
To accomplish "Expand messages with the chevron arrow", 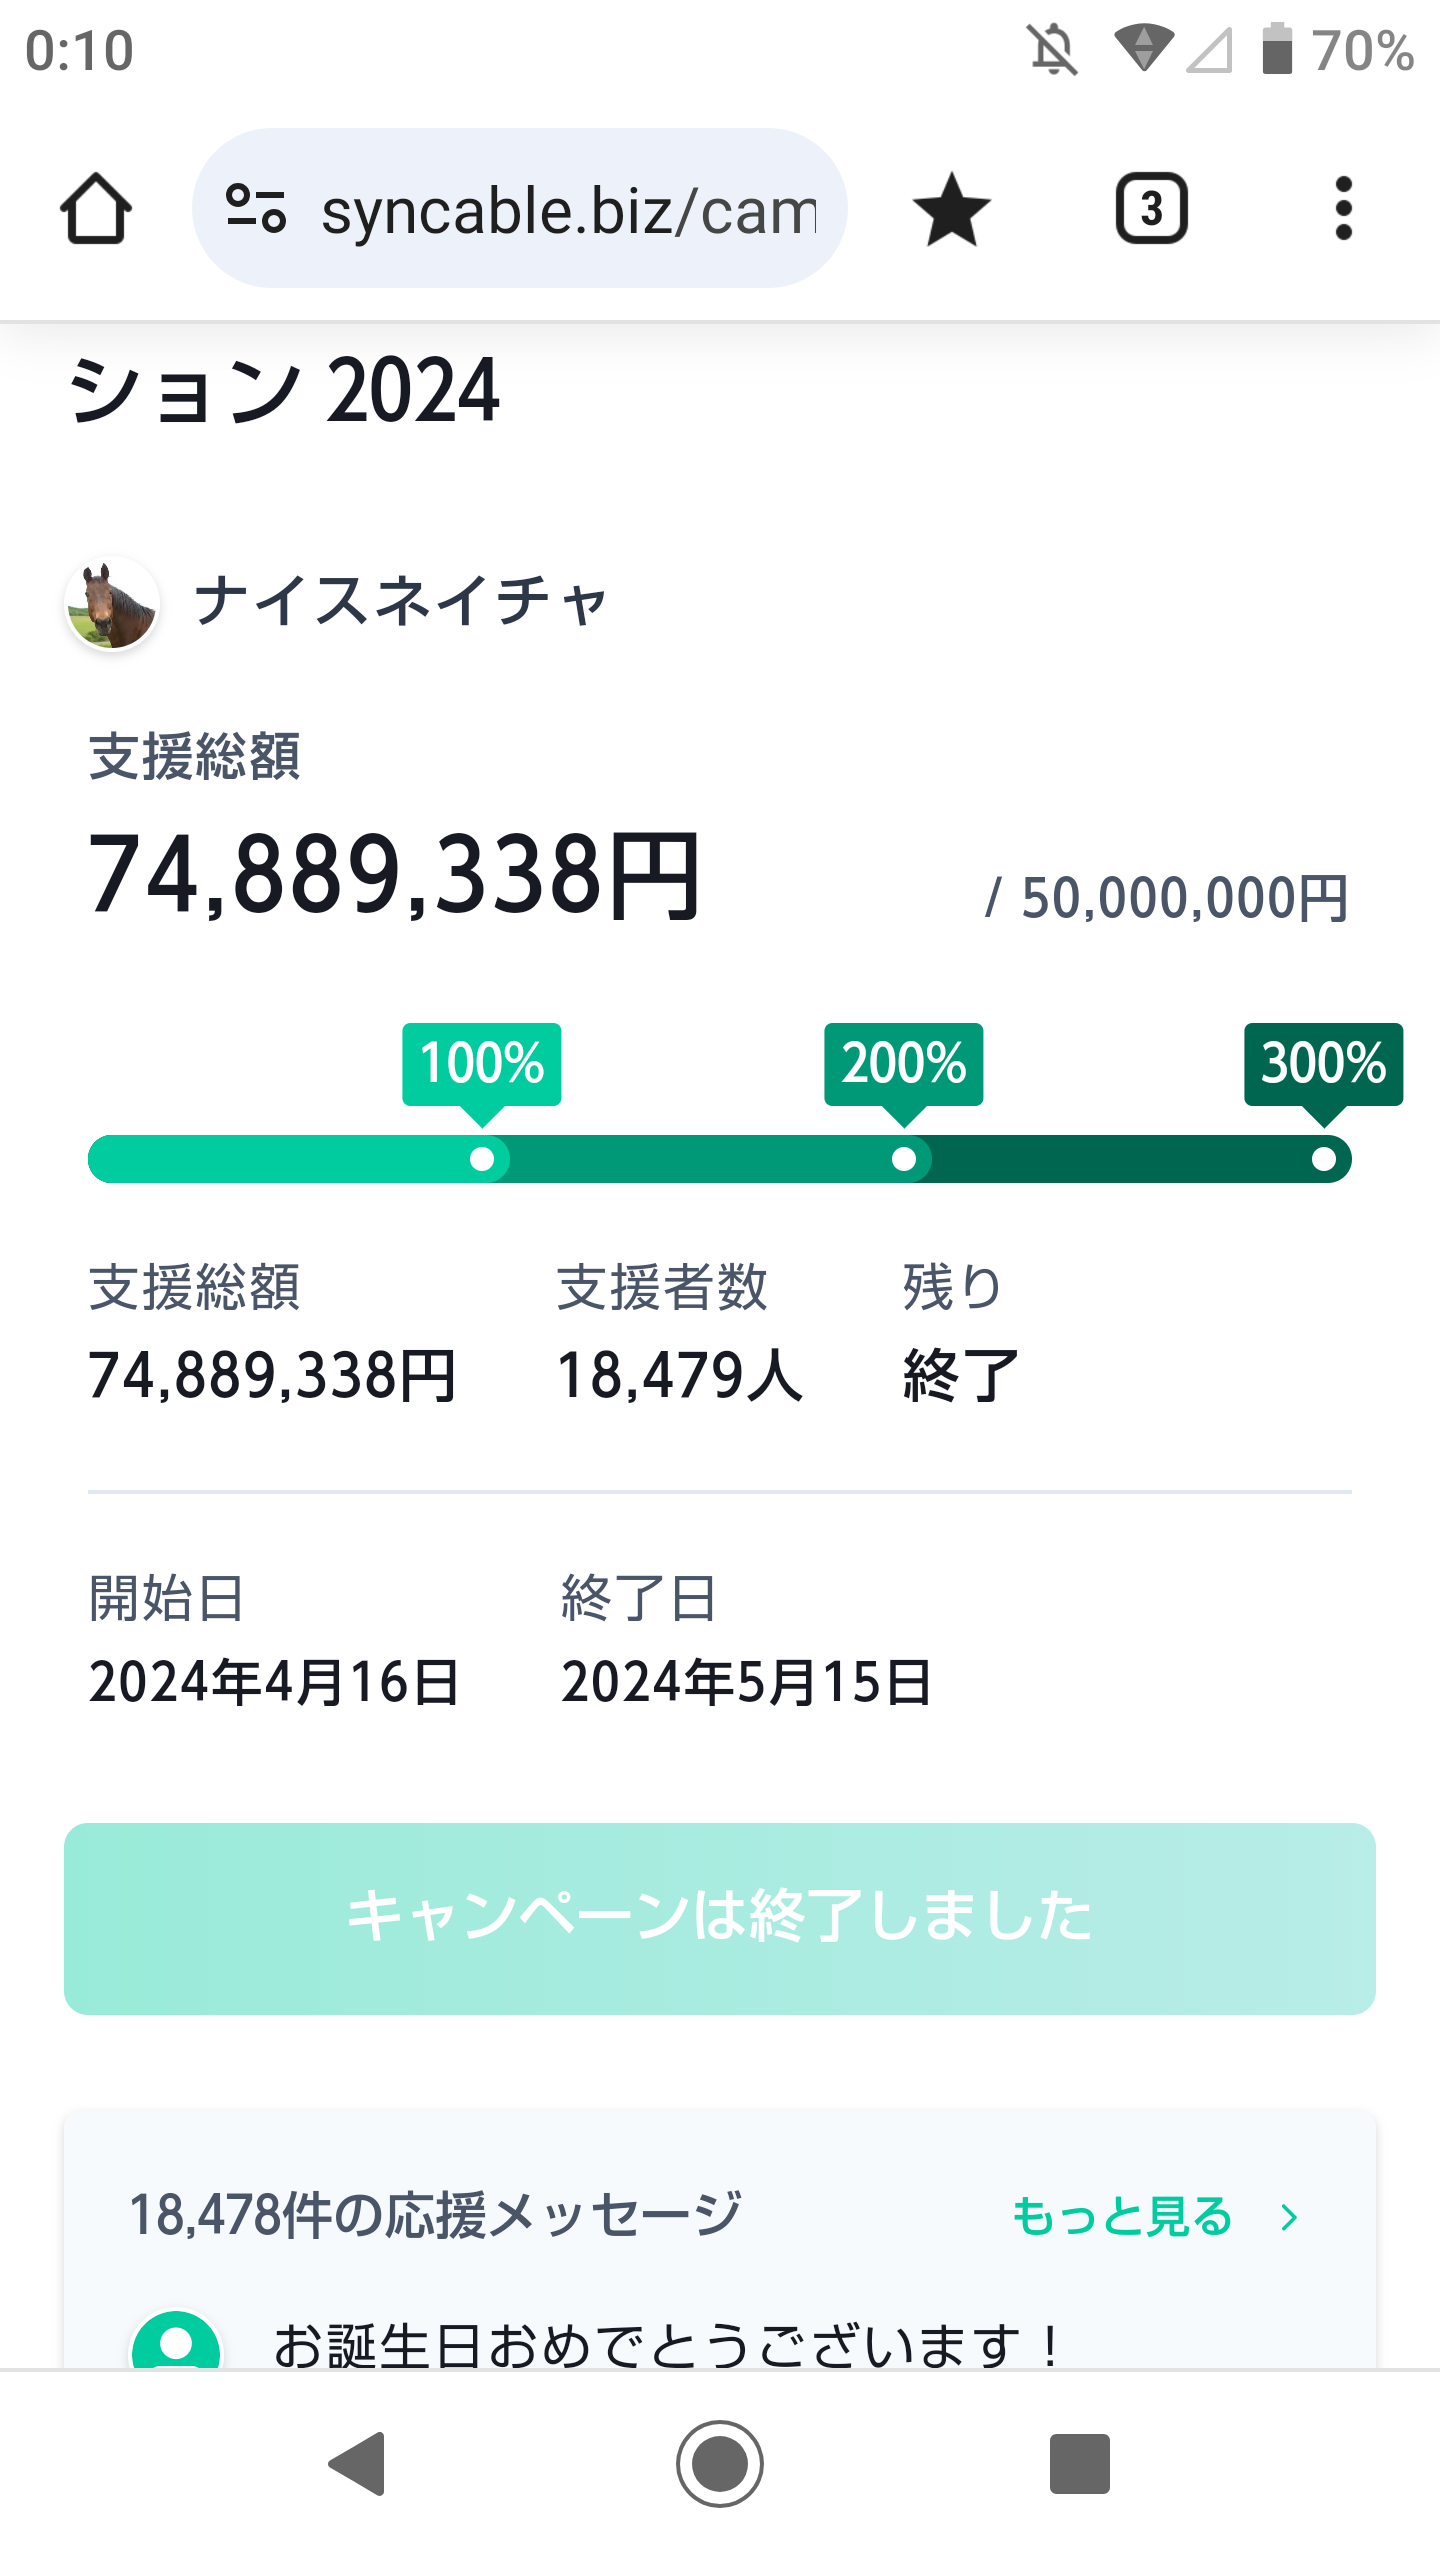I will pyautogui.click(x=1289, y=2218).
